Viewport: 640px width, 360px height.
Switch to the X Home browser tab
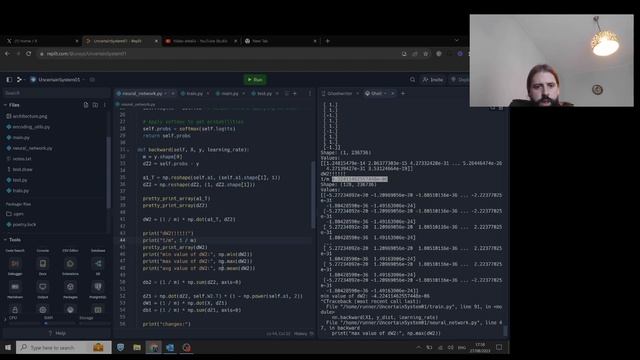[x=41, y=41]
